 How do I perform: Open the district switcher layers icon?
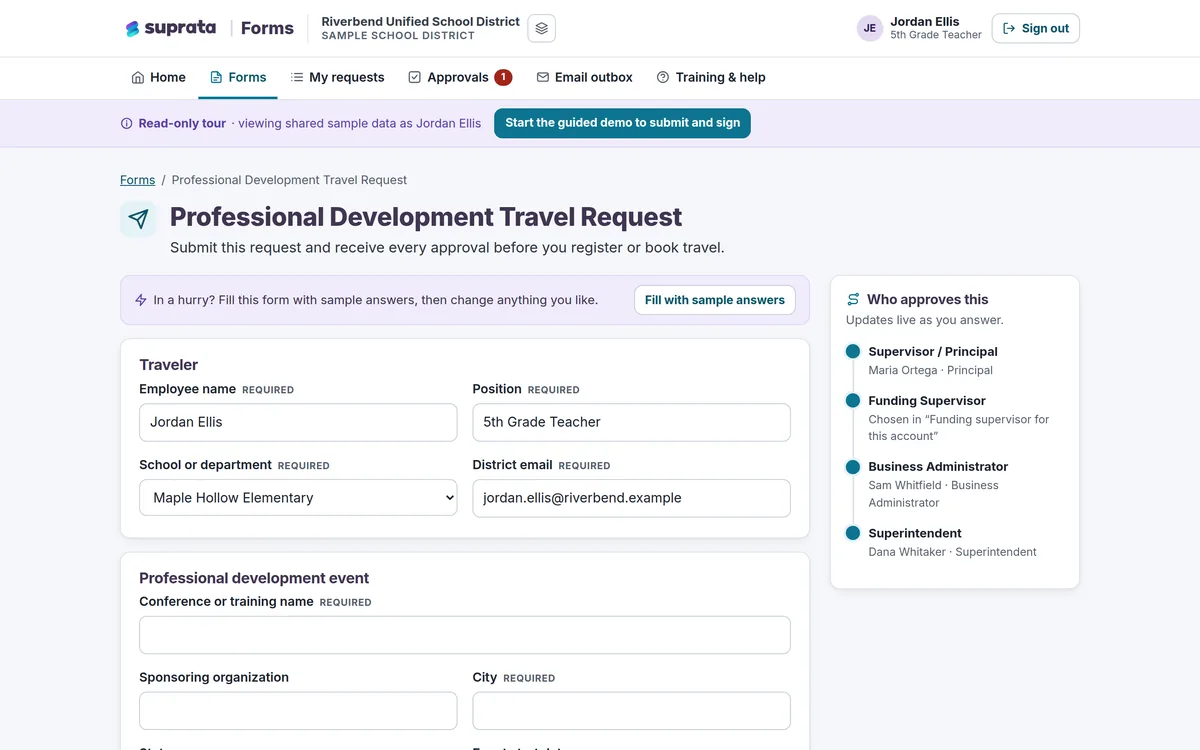(x=541, y=28)
